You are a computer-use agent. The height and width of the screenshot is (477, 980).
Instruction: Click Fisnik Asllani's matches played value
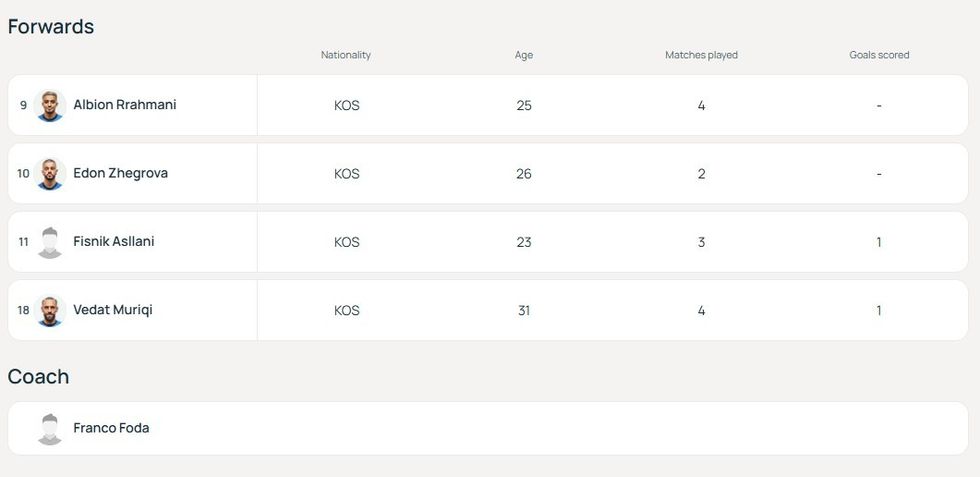tap(701, 242)
